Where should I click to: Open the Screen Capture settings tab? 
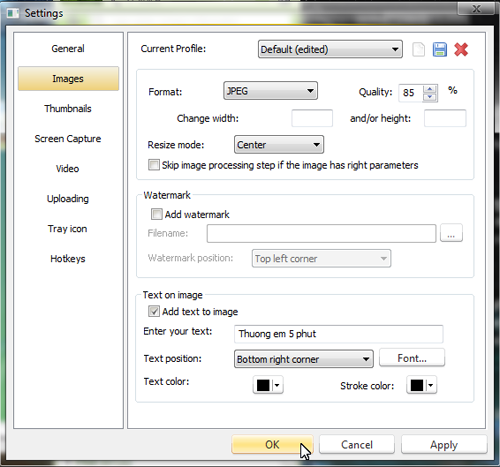pos(68,138)
